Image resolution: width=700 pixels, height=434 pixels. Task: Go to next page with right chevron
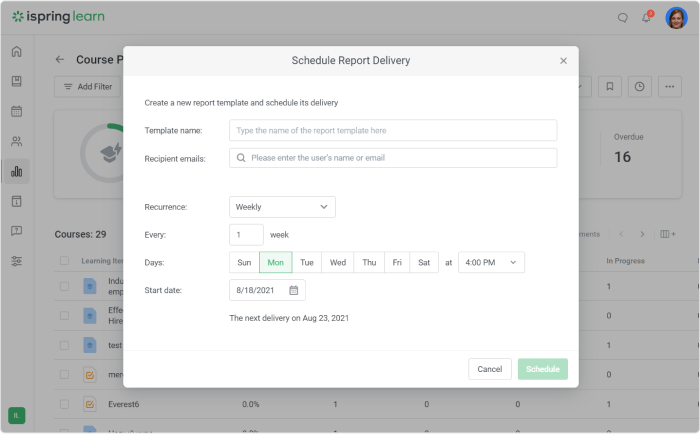(x=642, y=234)
